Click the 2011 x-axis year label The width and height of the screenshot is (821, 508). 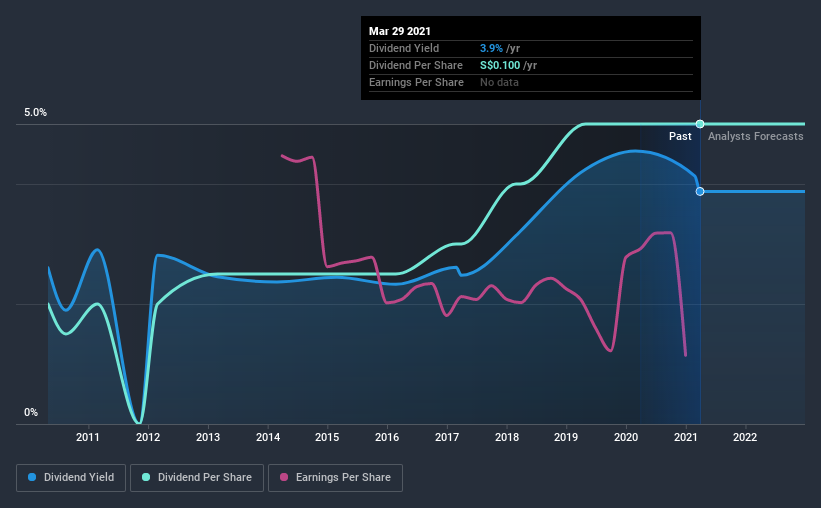88,437
